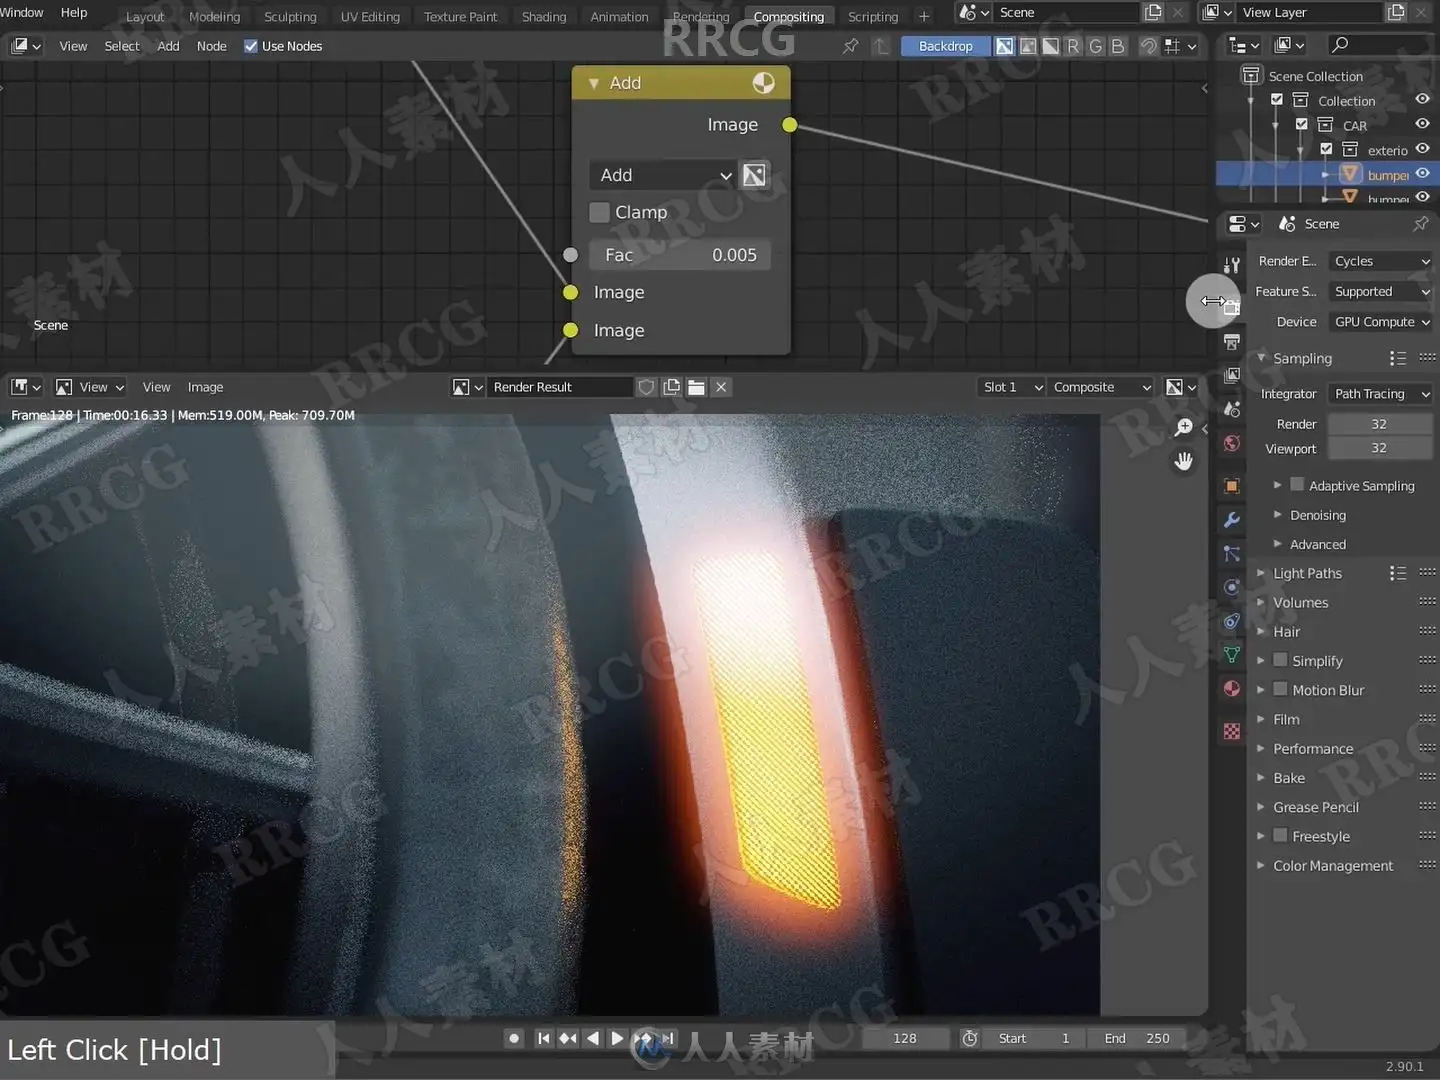Click the zoom tool in image viewer
Viewport: 1440px width, 1080px height.
1184,427
